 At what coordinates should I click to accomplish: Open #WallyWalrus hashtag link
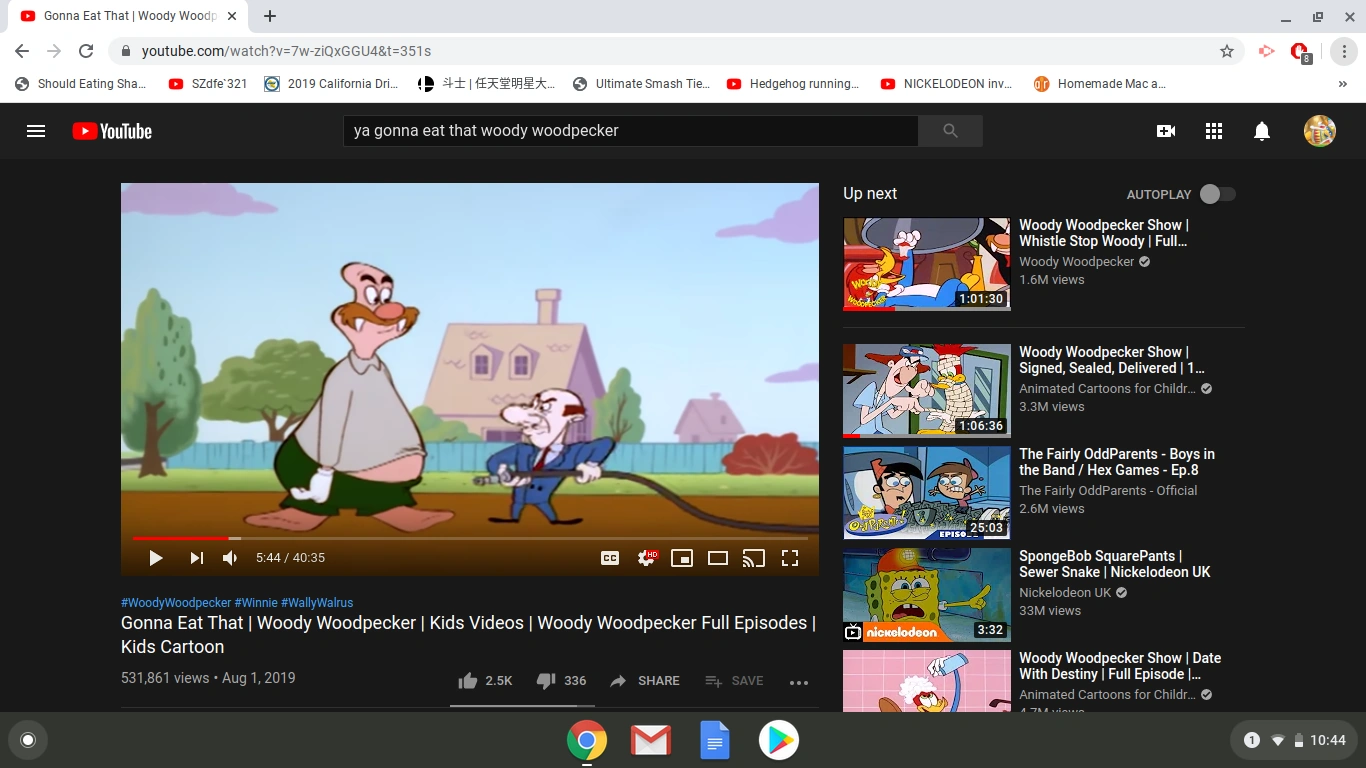[317, 603]
